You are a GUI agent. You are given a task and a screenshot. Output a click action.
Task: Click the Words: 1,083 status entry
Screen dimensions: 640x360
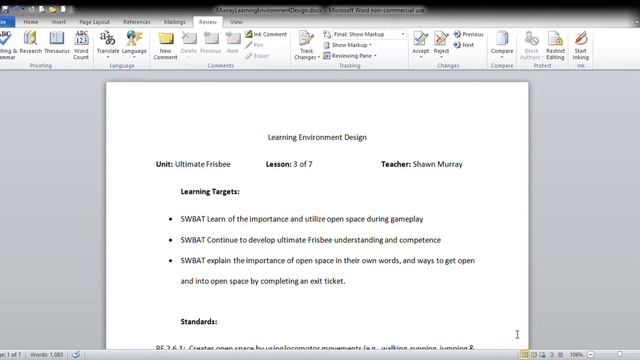[47, 355]
